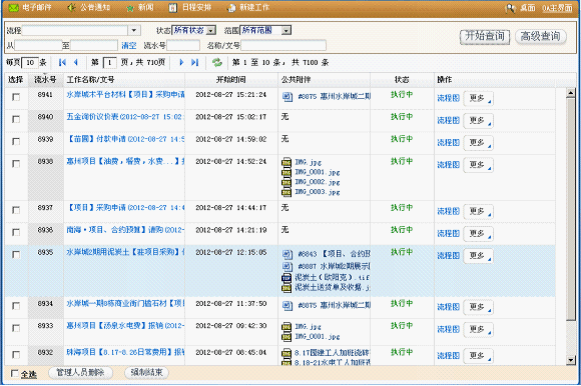
Task: Click the 名称/文号 input field
Action: pos(283,46)
